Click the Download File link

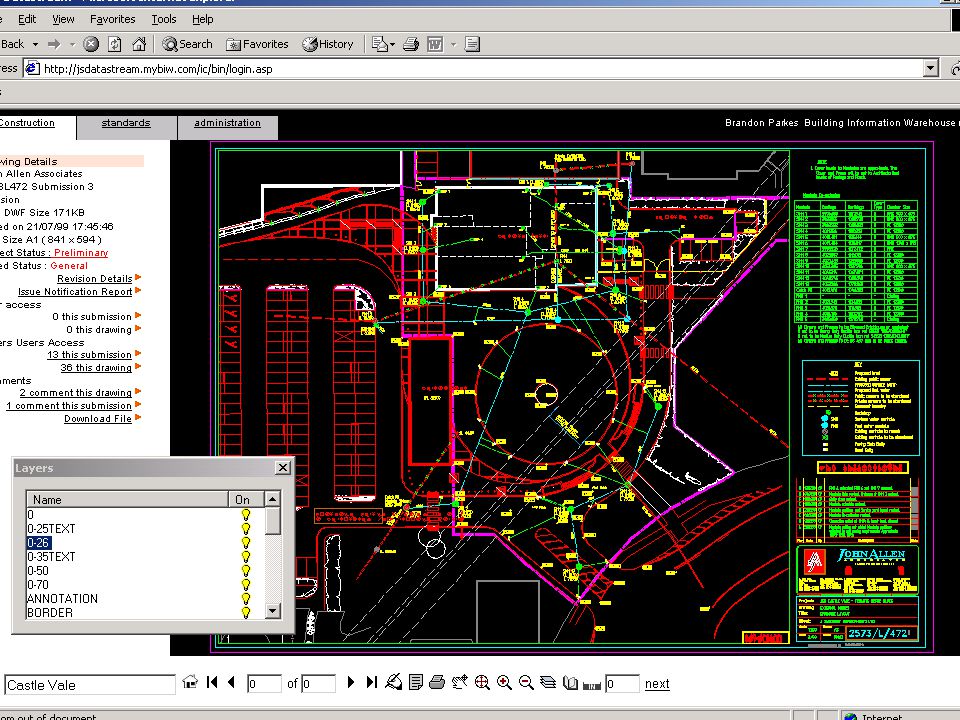(x=98, y=419)
